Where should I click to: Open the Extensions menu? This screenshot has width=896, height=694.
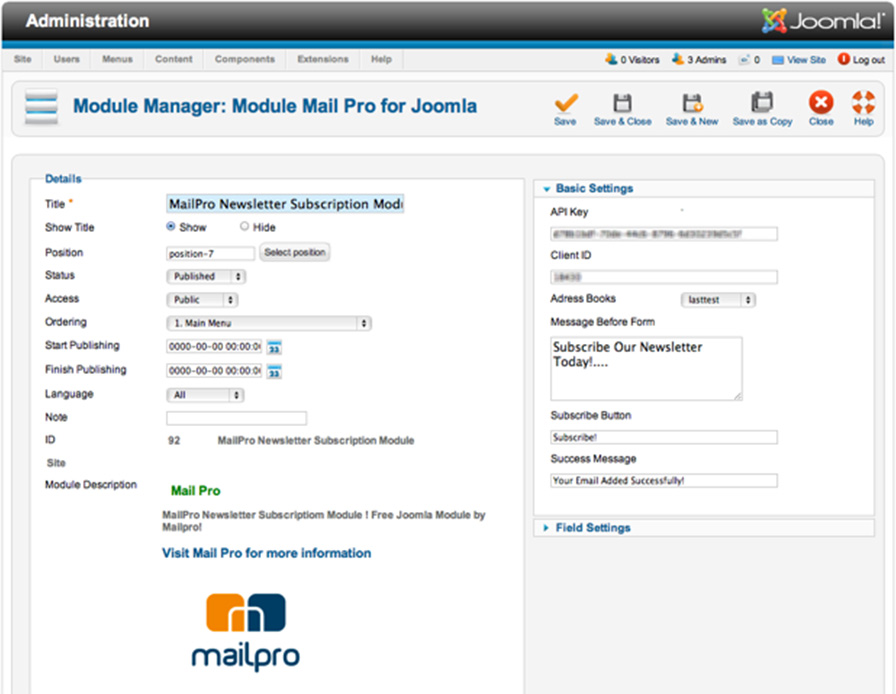coord(323,59)
